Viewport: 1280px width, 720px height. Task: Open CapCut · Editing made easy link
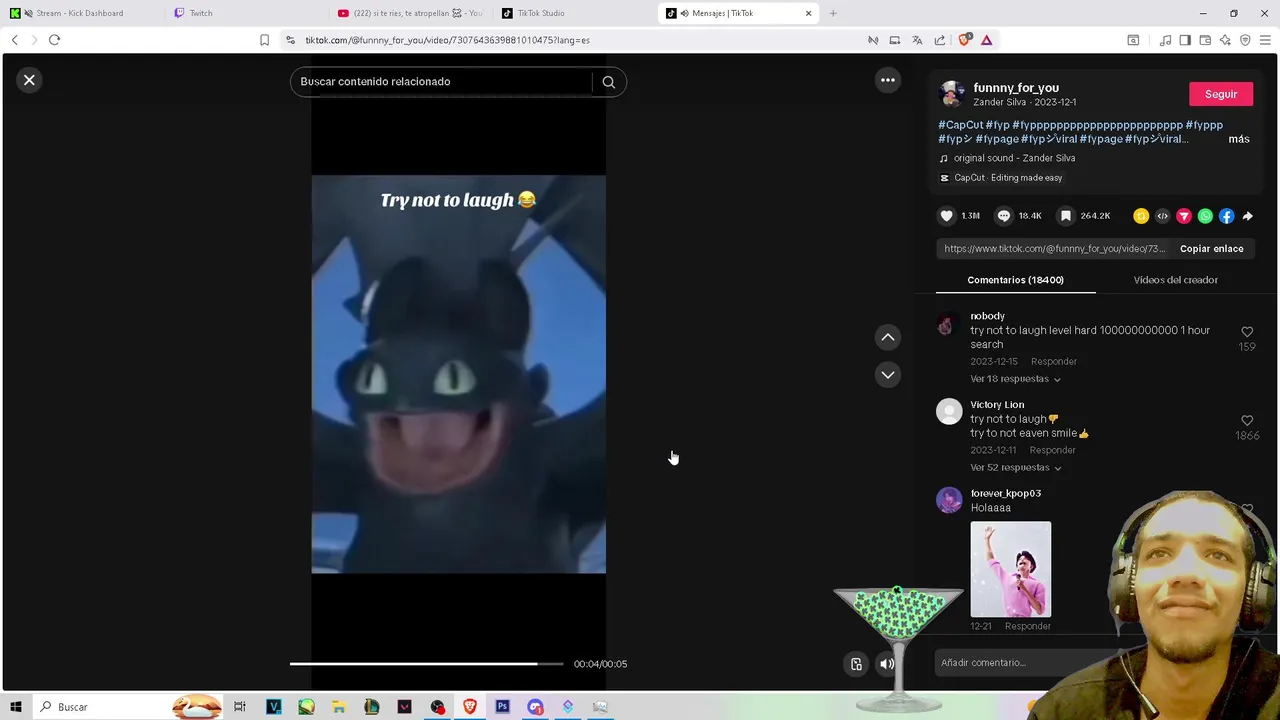pyautogui.click(x=1008, y=178)
